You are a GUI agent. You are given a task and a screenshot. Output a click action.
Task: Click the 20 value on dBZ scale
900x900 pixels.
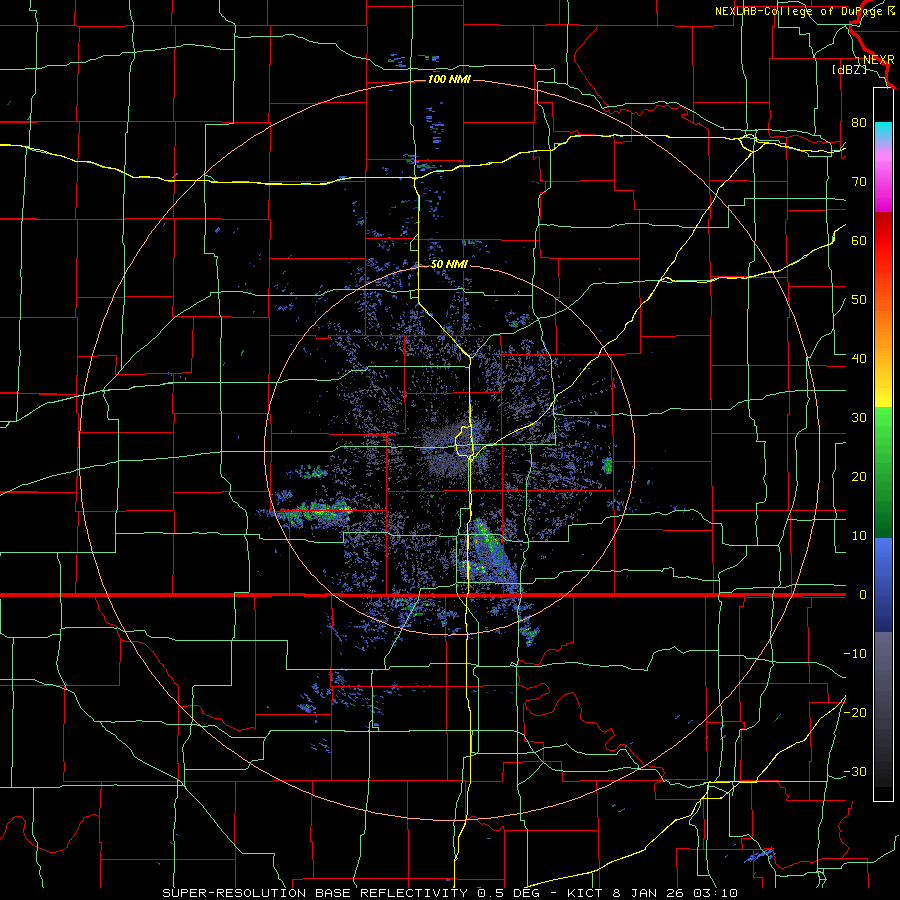859,476
